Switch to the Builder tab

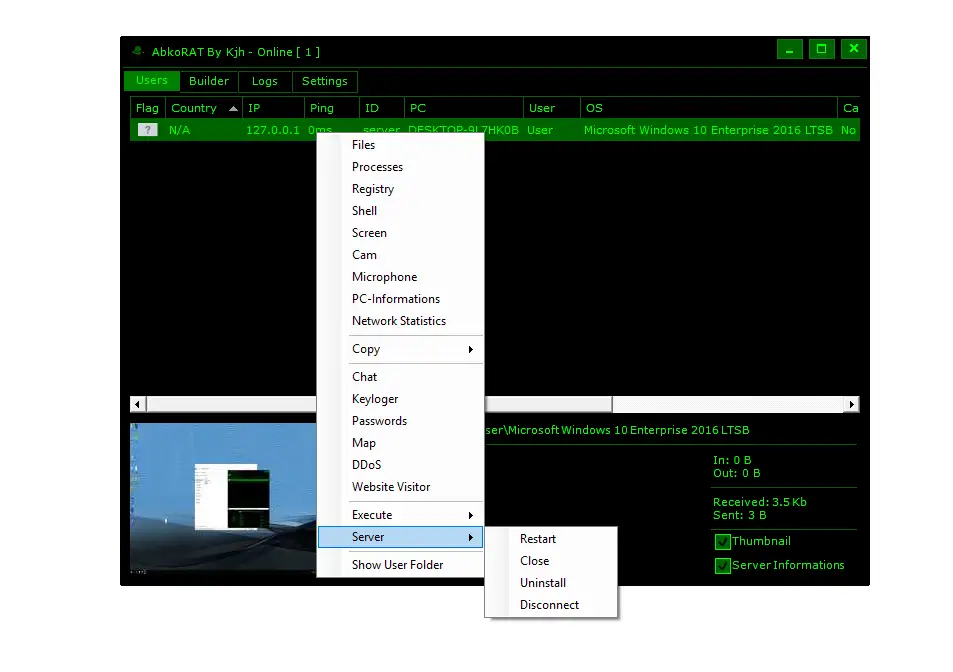[208, 81]
